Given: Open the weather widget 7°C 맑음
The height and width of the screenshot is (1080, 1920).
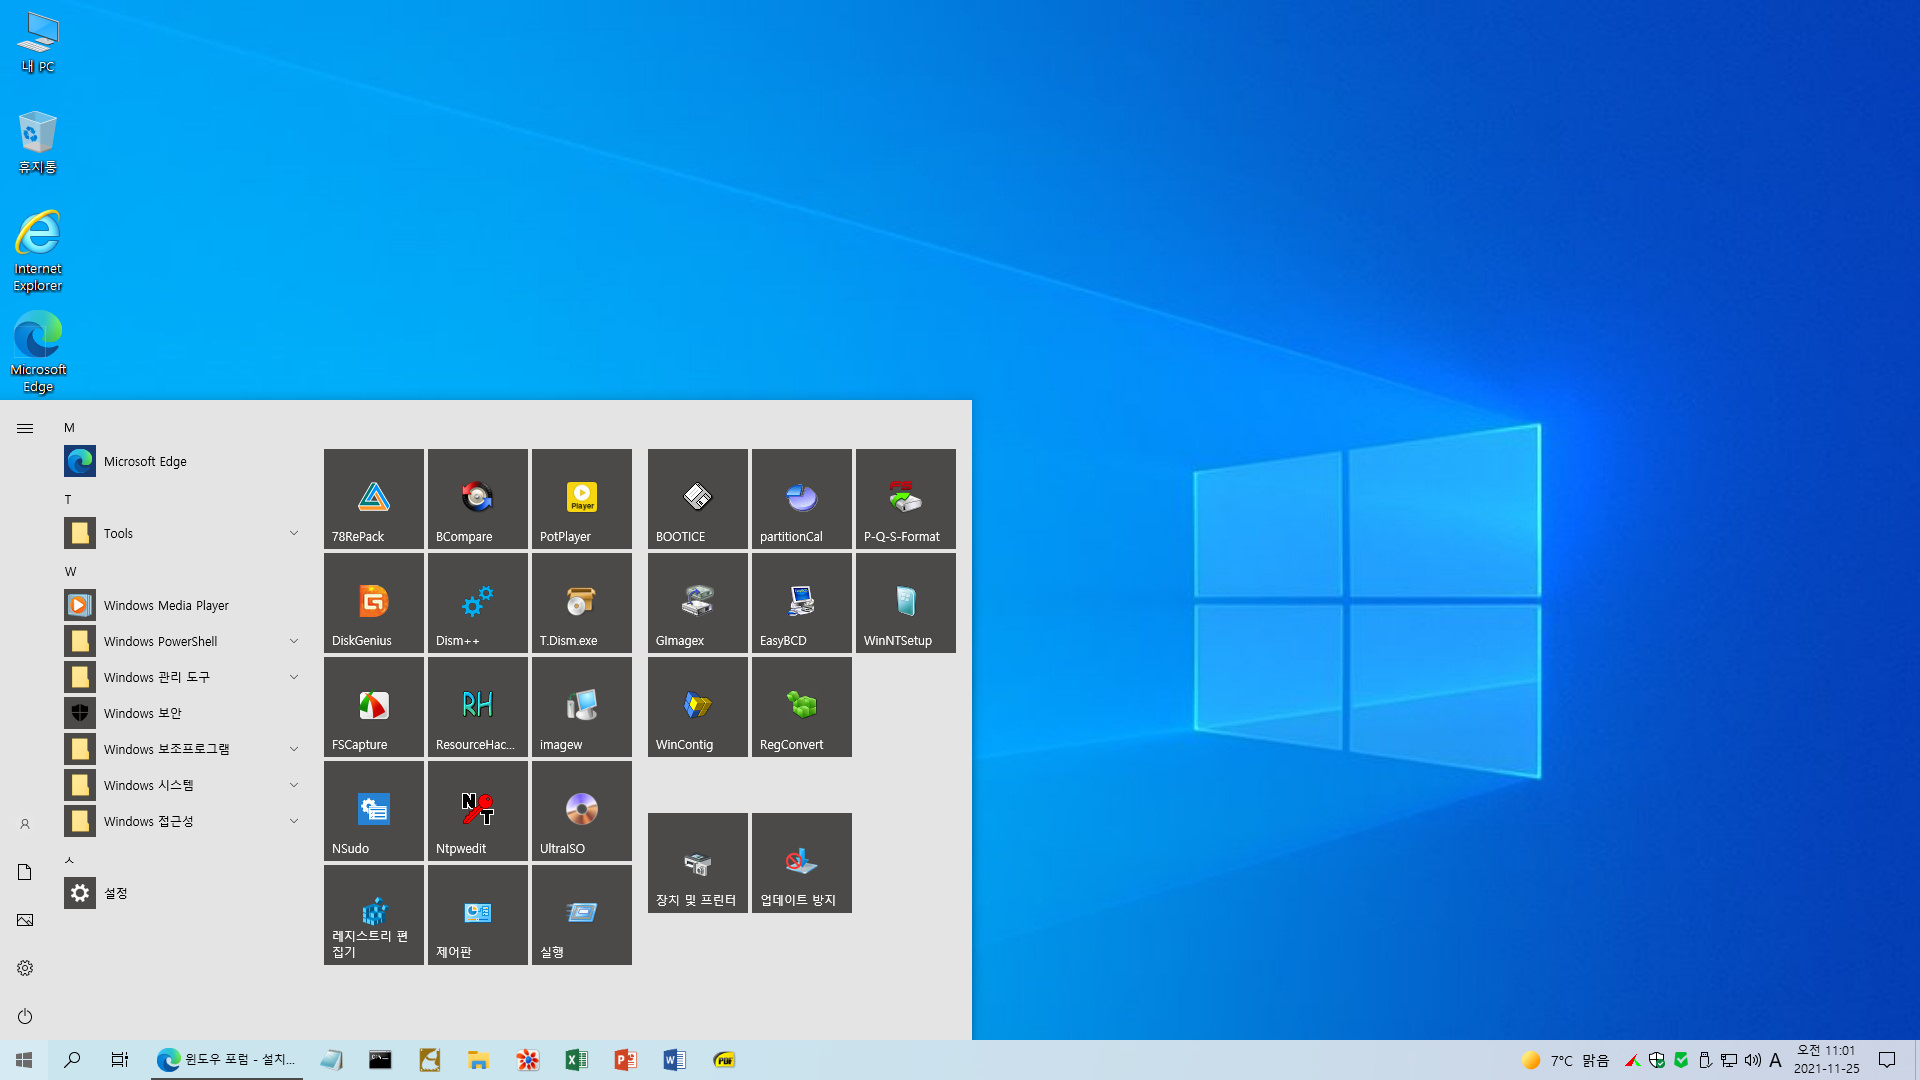Looking at the screenshot, I should [x=1565, y=1060].
